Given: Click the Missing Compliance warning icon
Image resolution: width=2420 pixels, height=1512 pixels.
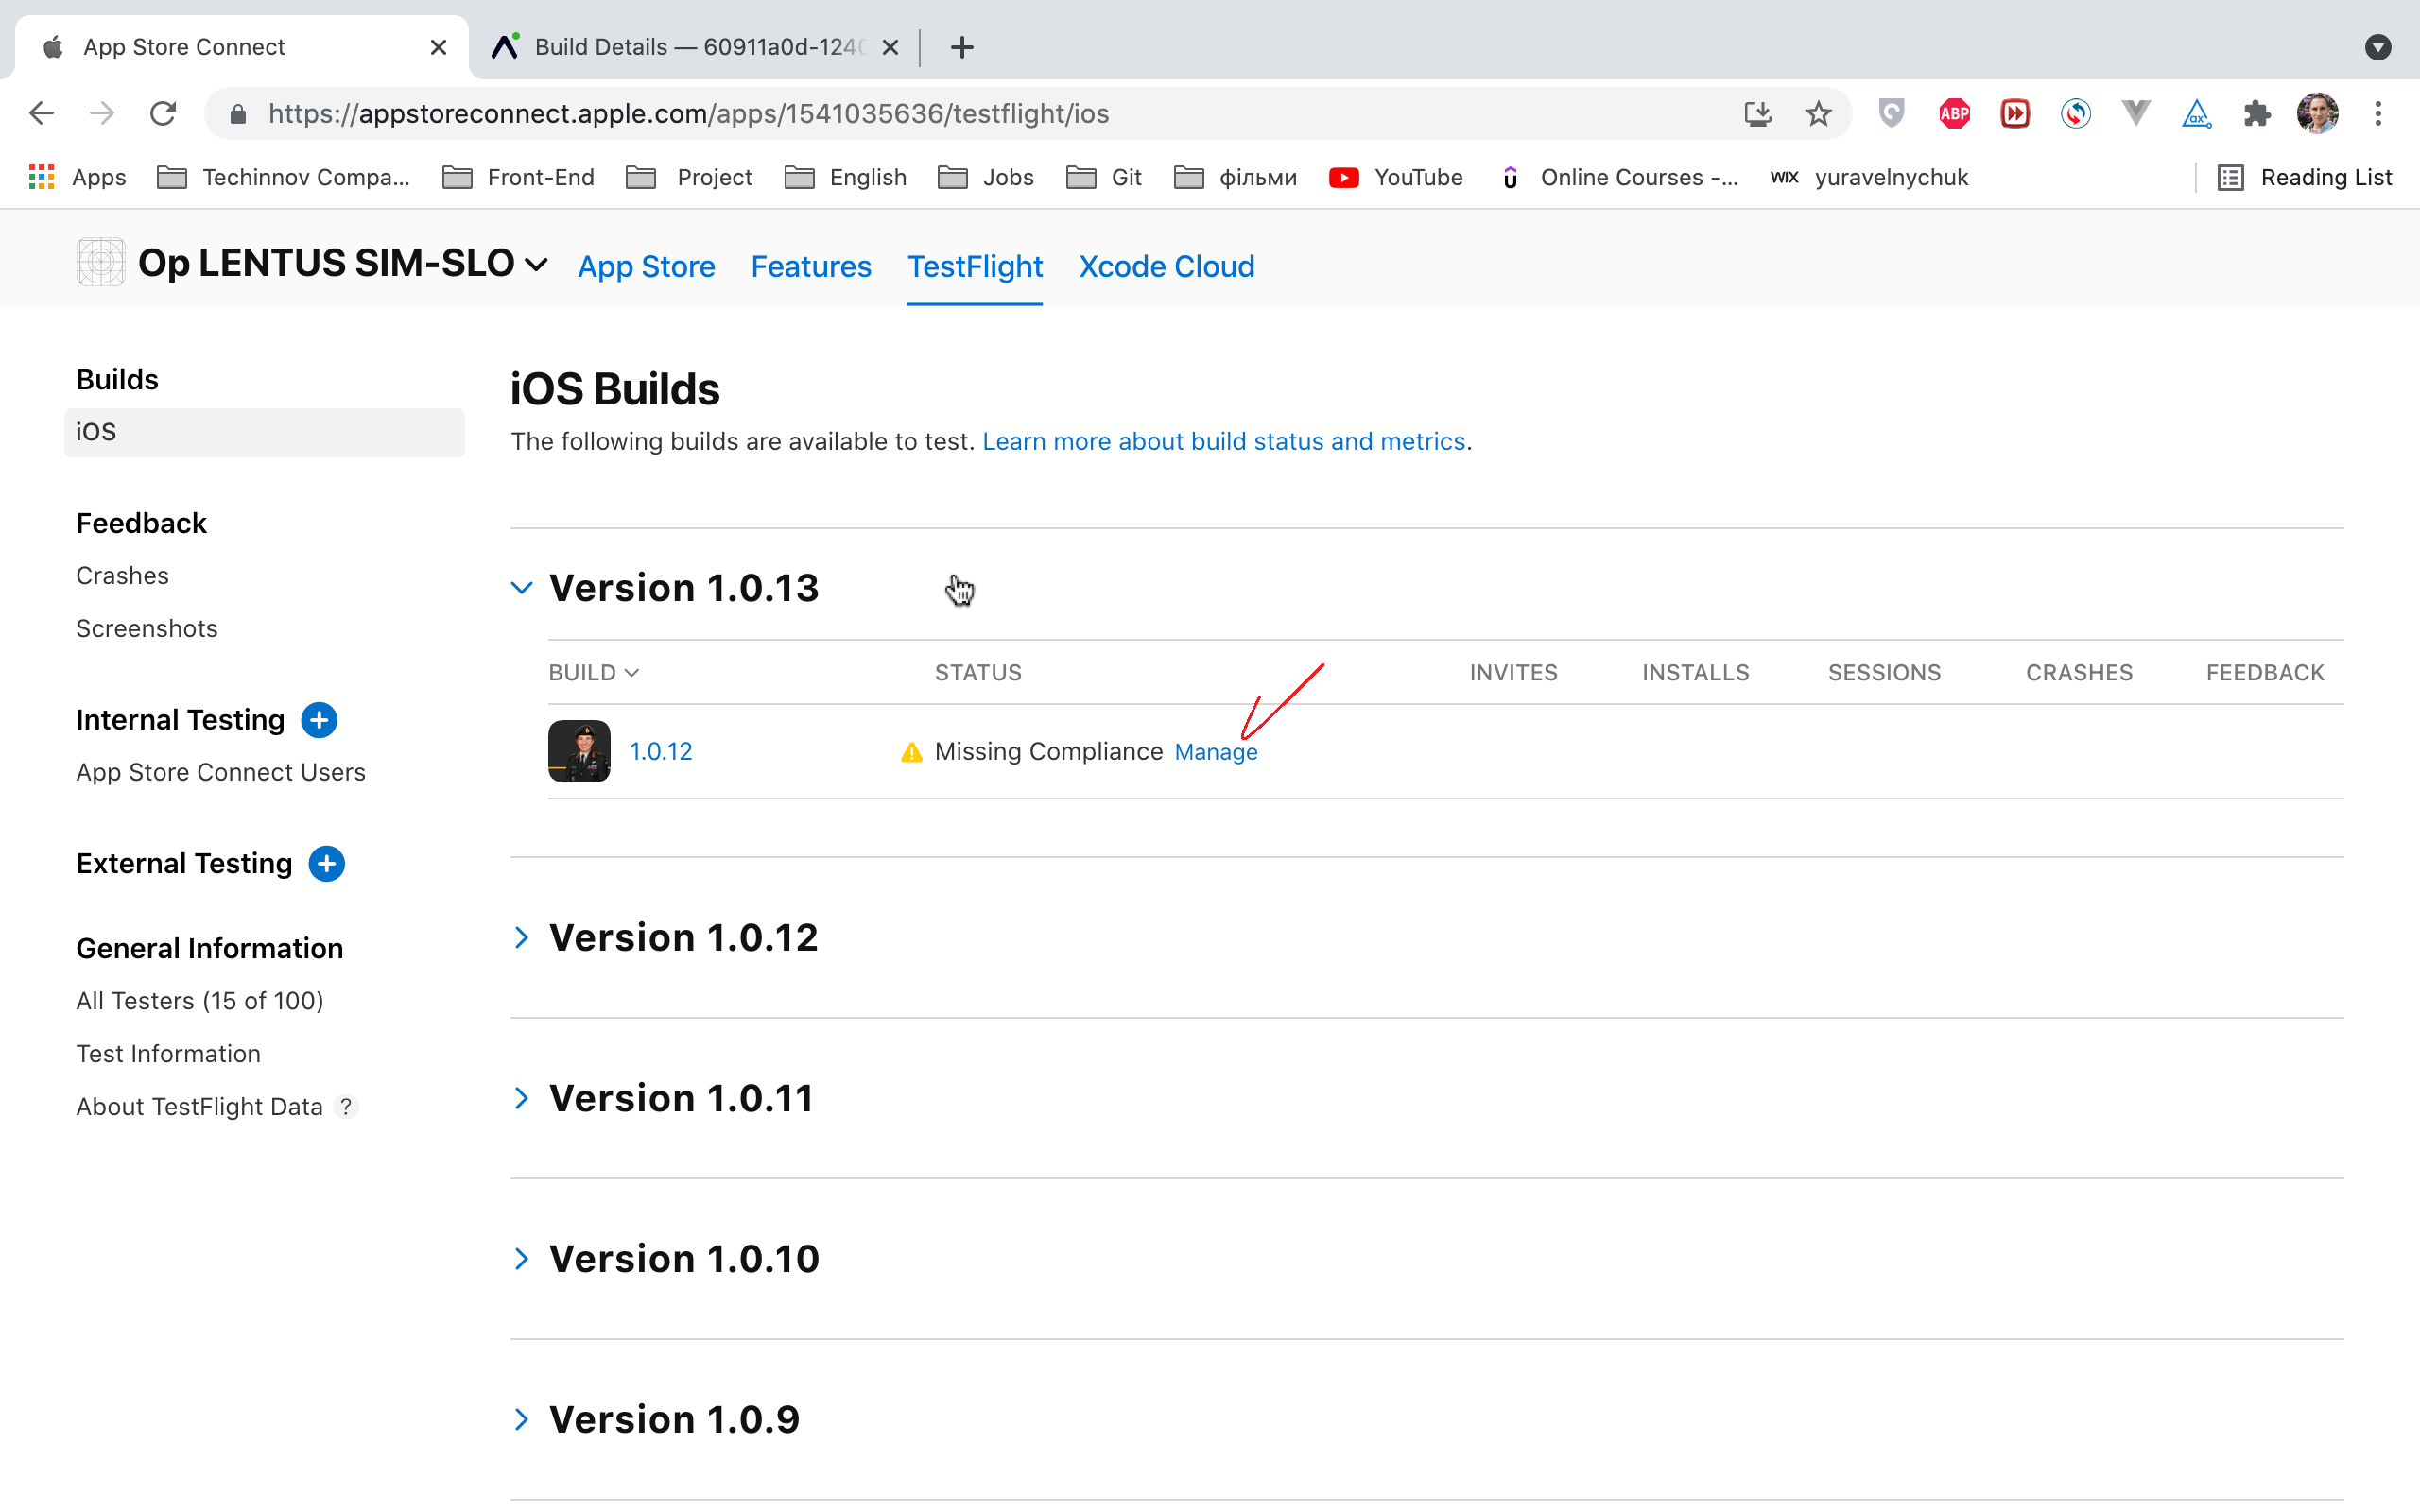Looking at the screenshot, I should [x=911, y=752].
